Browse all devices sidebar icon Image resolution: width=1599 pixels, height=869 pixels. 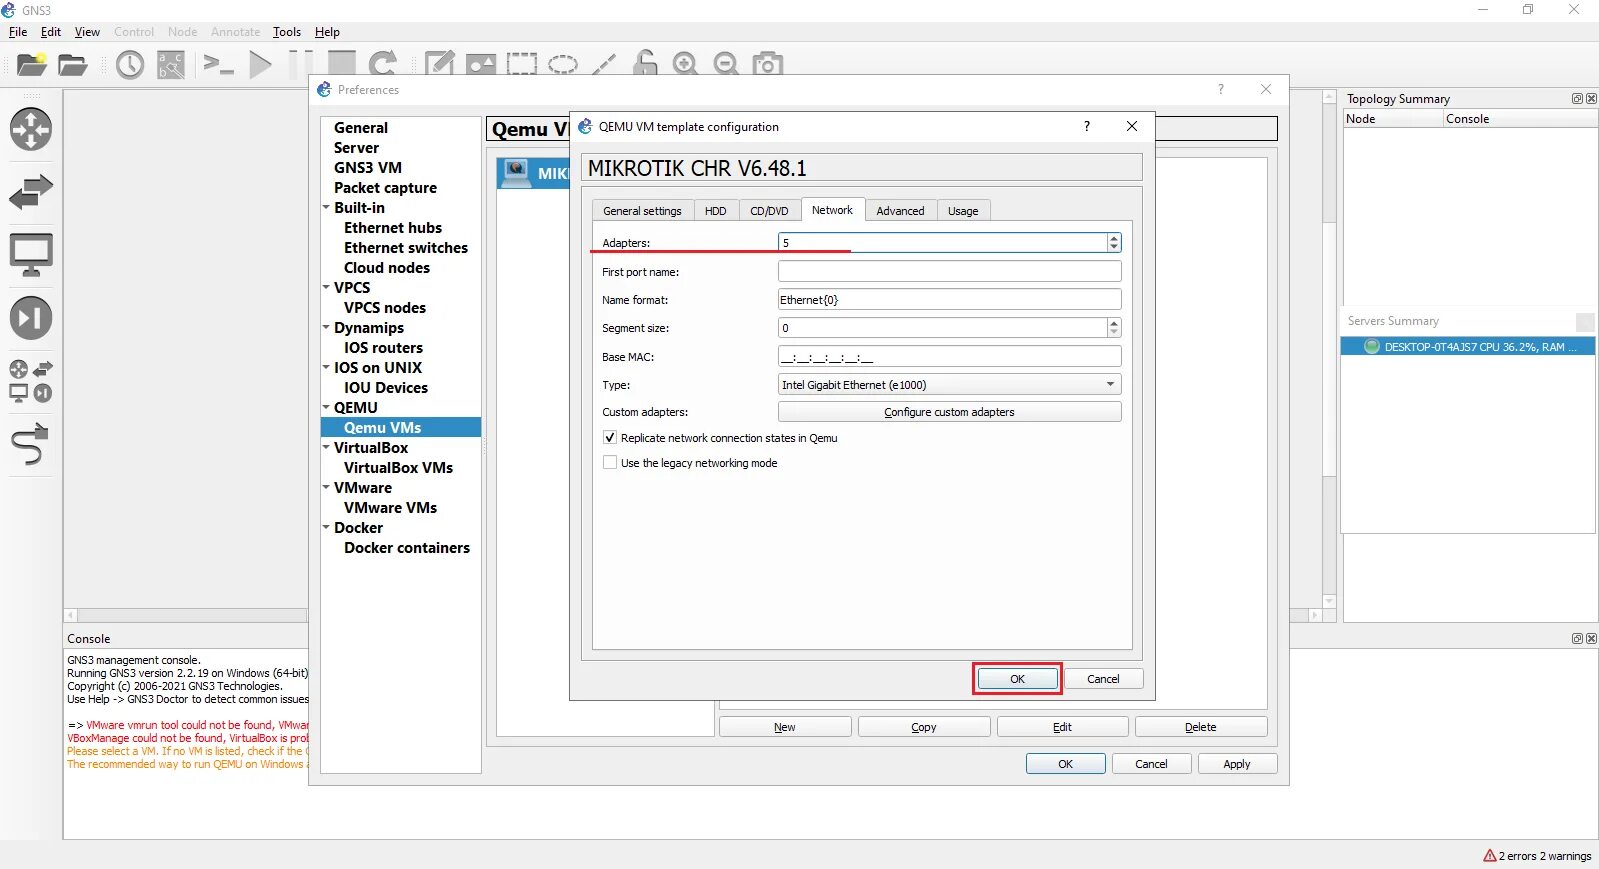31,381
